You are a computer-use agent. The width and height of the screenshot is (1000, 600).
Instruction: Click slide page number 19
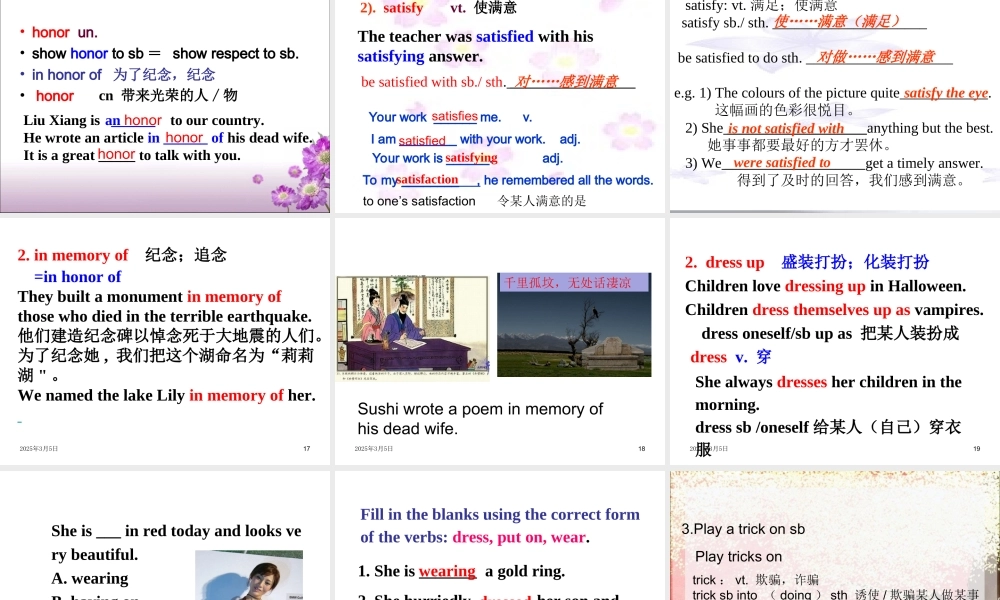pyautogui.click(x=977, y=449)
